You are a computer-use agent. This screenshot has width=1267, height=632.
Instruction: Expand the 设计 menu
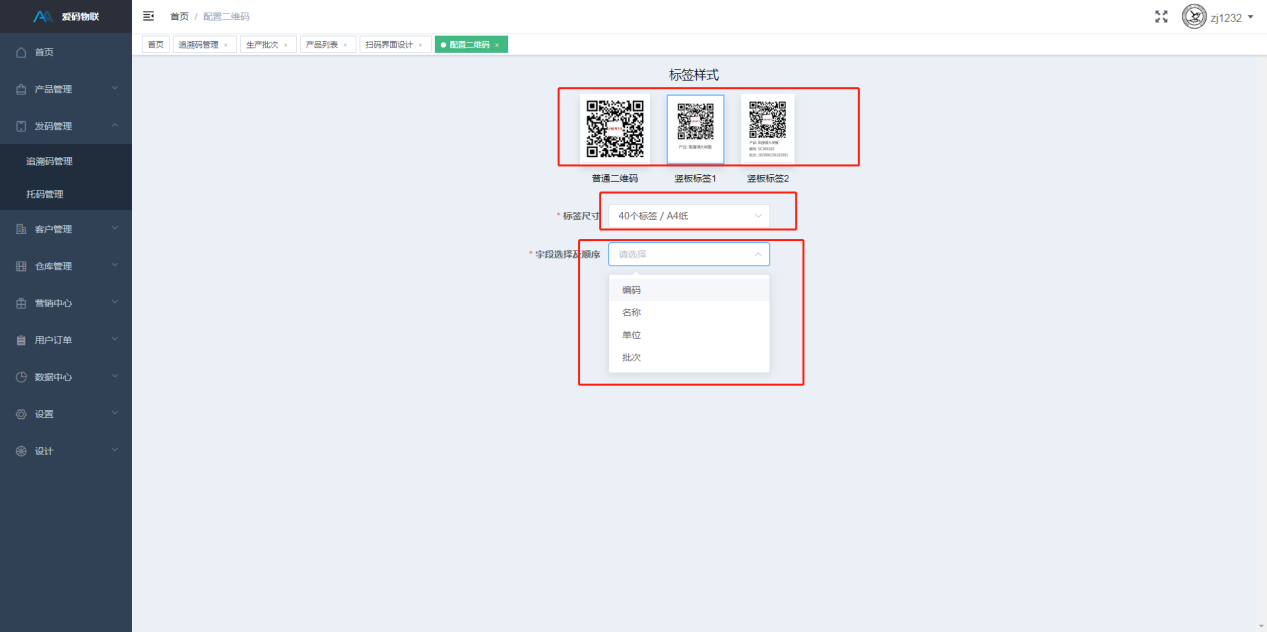coord(115,451)
